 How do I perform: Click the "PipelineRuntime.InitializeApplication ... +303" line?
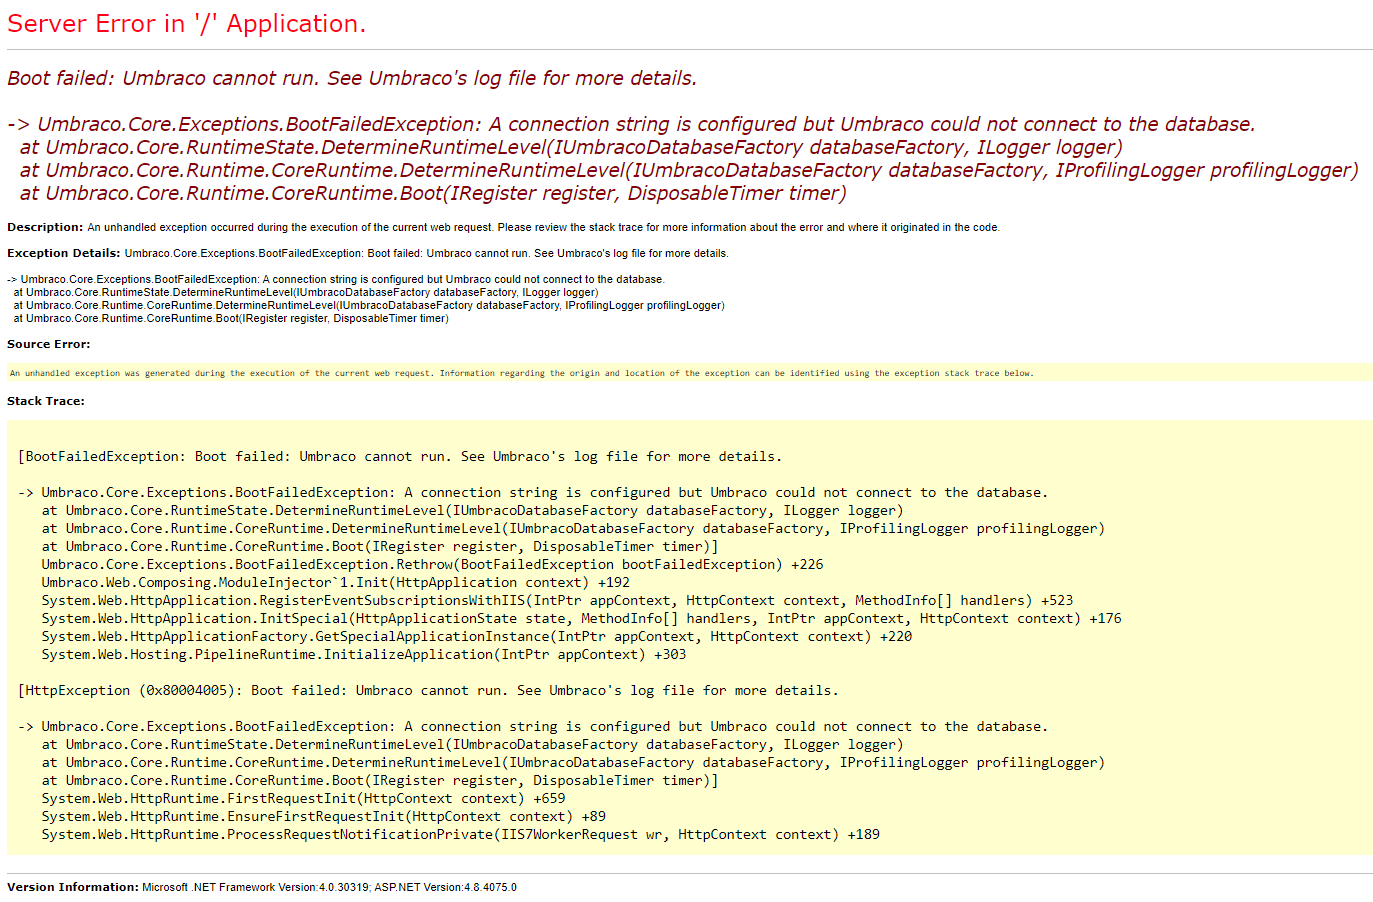[364, 654]
